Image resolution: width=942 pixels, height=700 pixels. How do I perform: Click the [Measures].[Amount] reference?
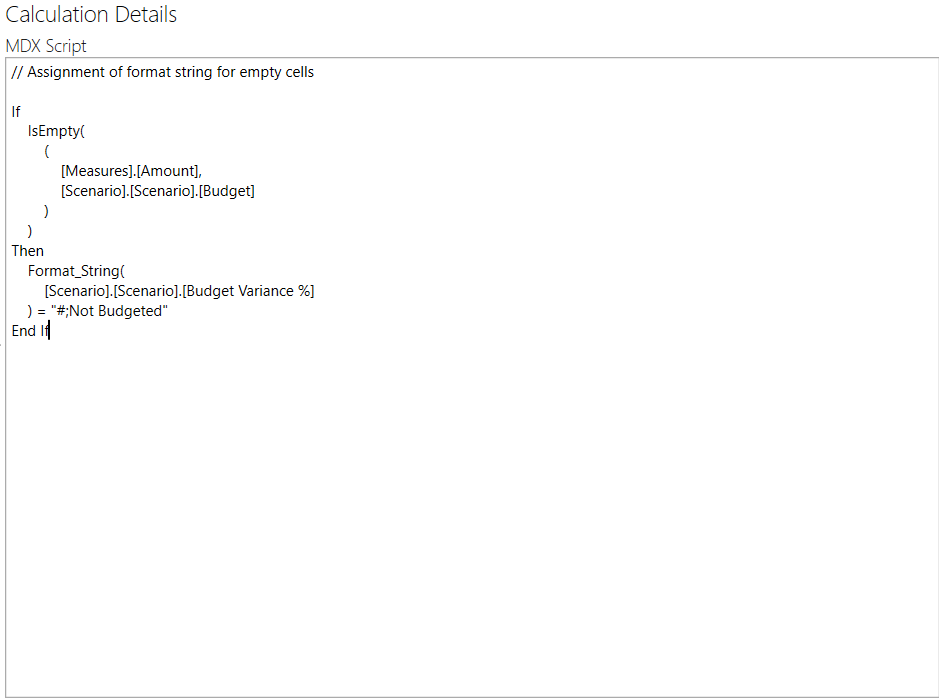pos(130,170)
